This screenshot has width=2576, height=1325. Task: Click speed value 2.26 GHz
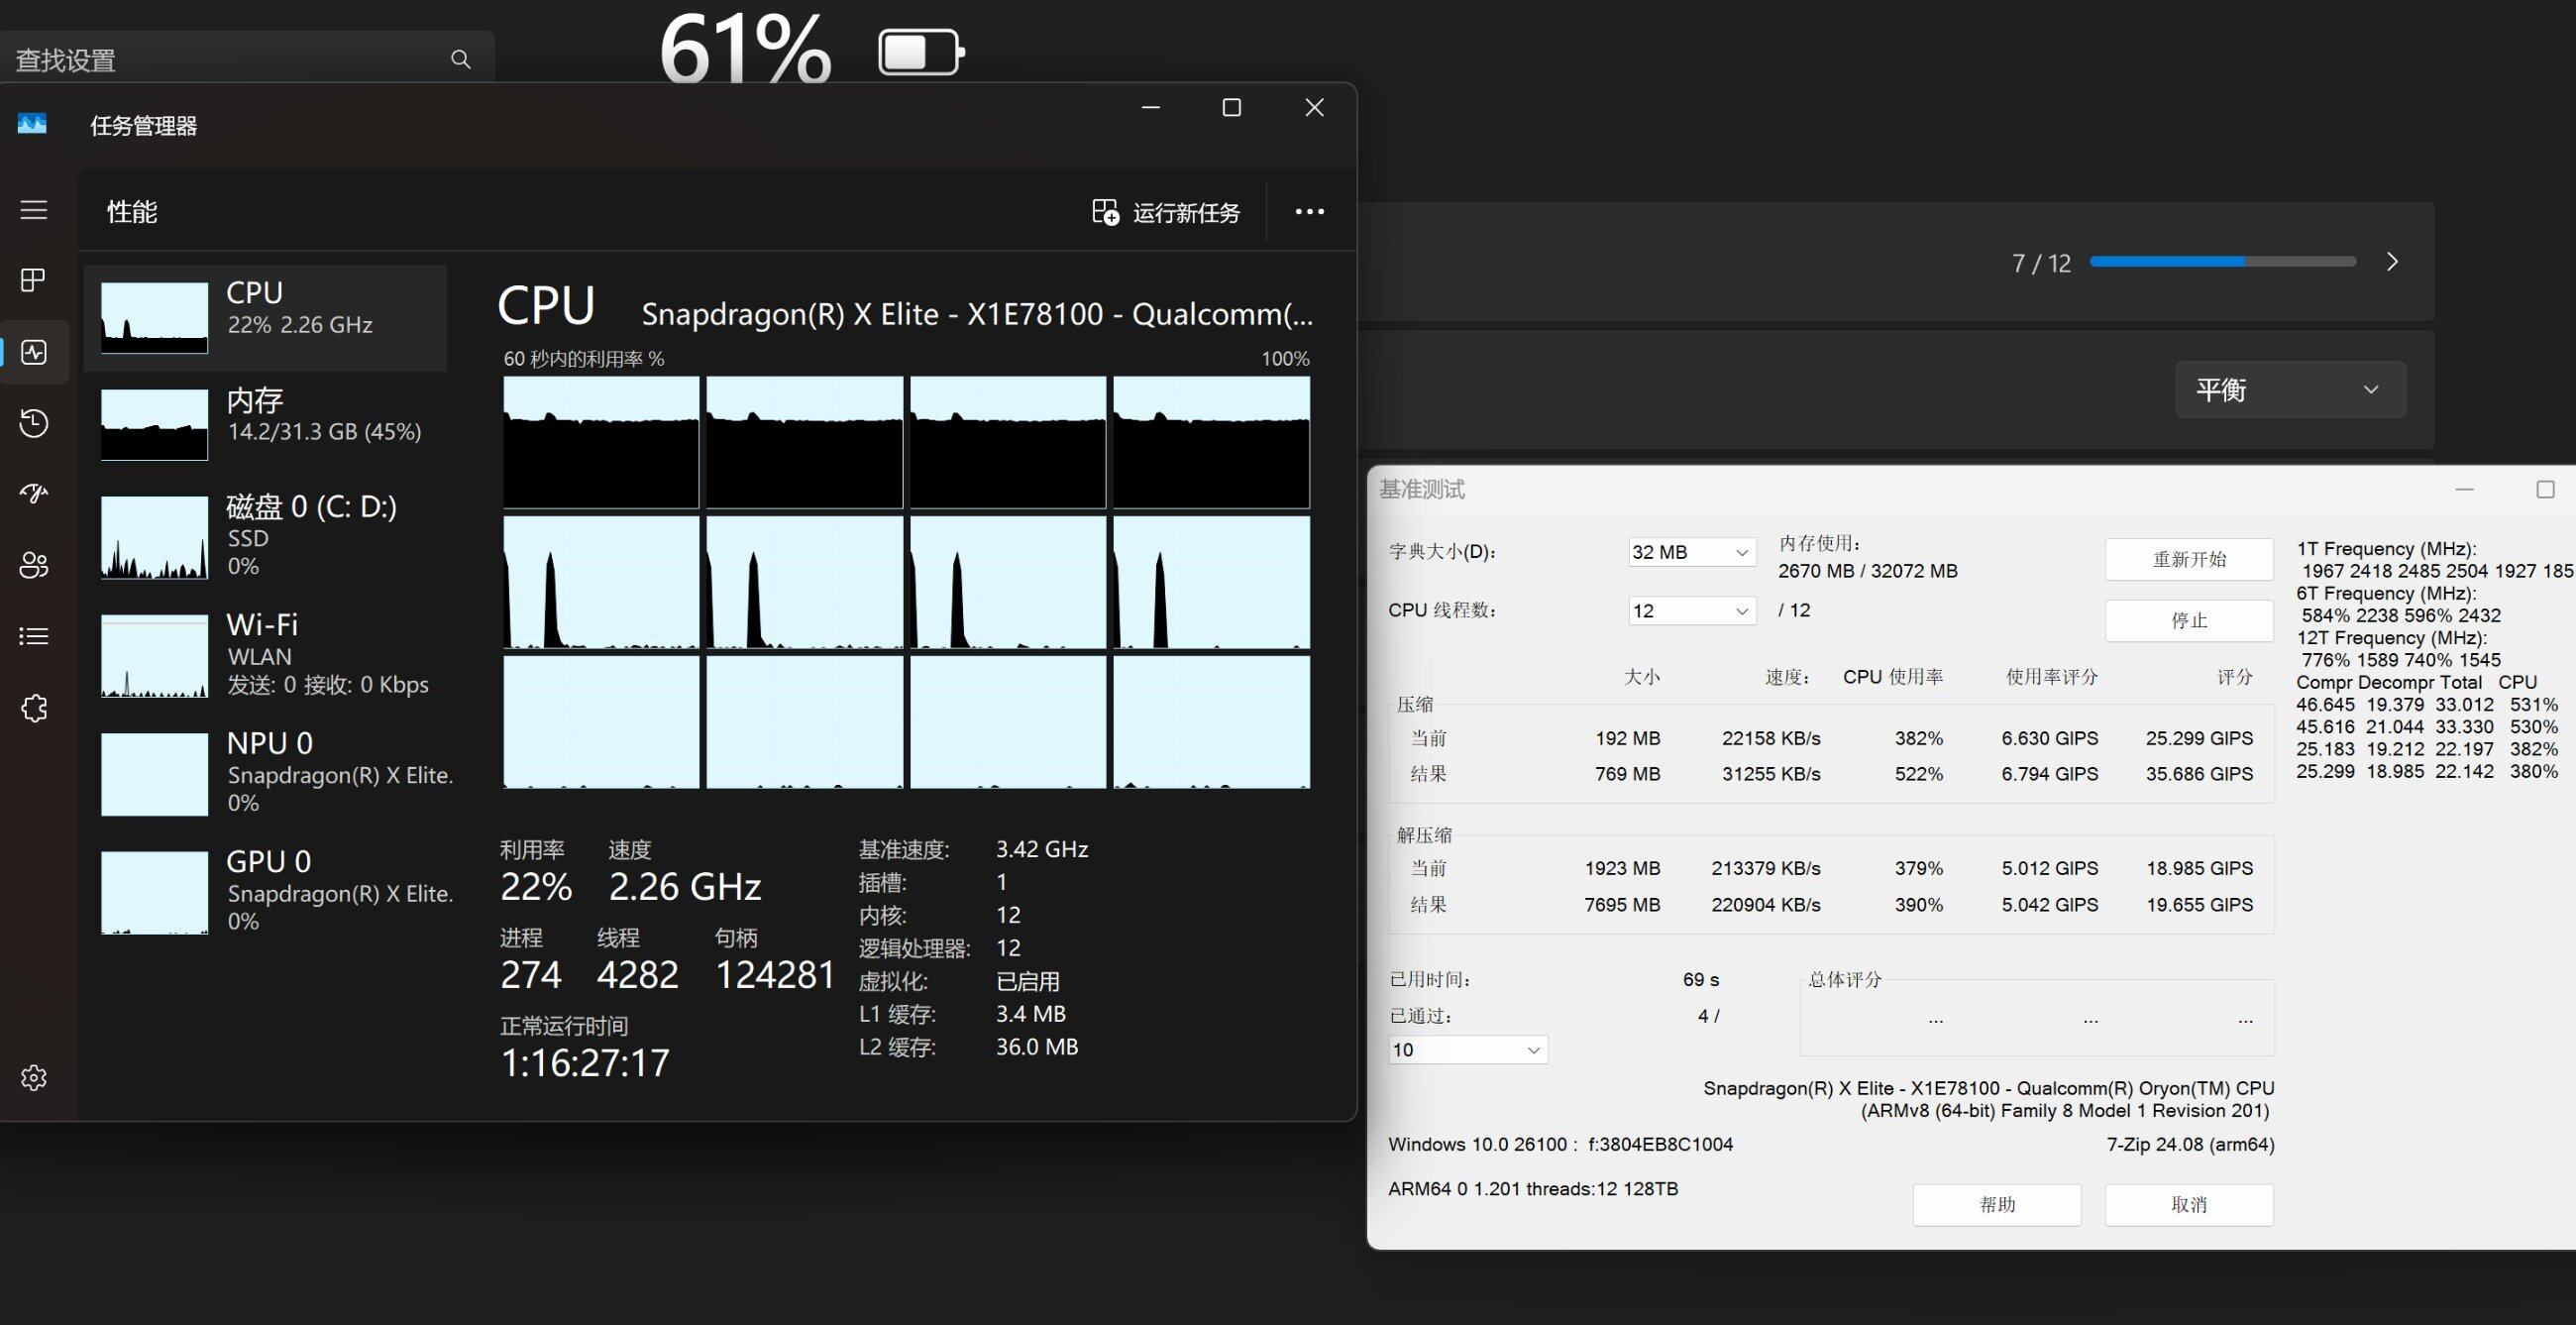click(x=685, y=886)
